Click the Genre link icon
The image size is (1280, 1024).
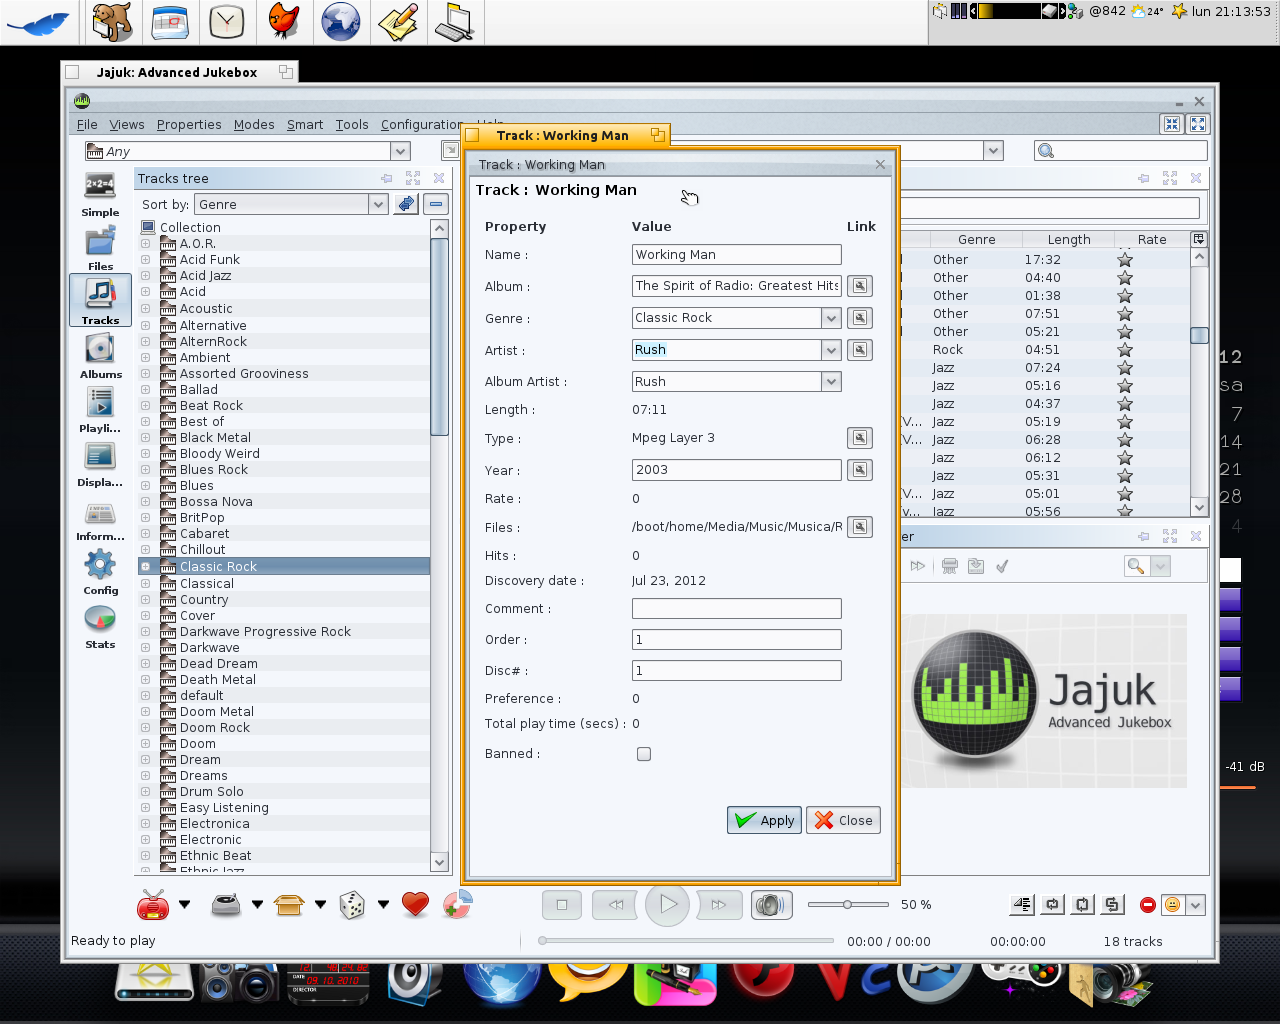click(x=859, y=318)
